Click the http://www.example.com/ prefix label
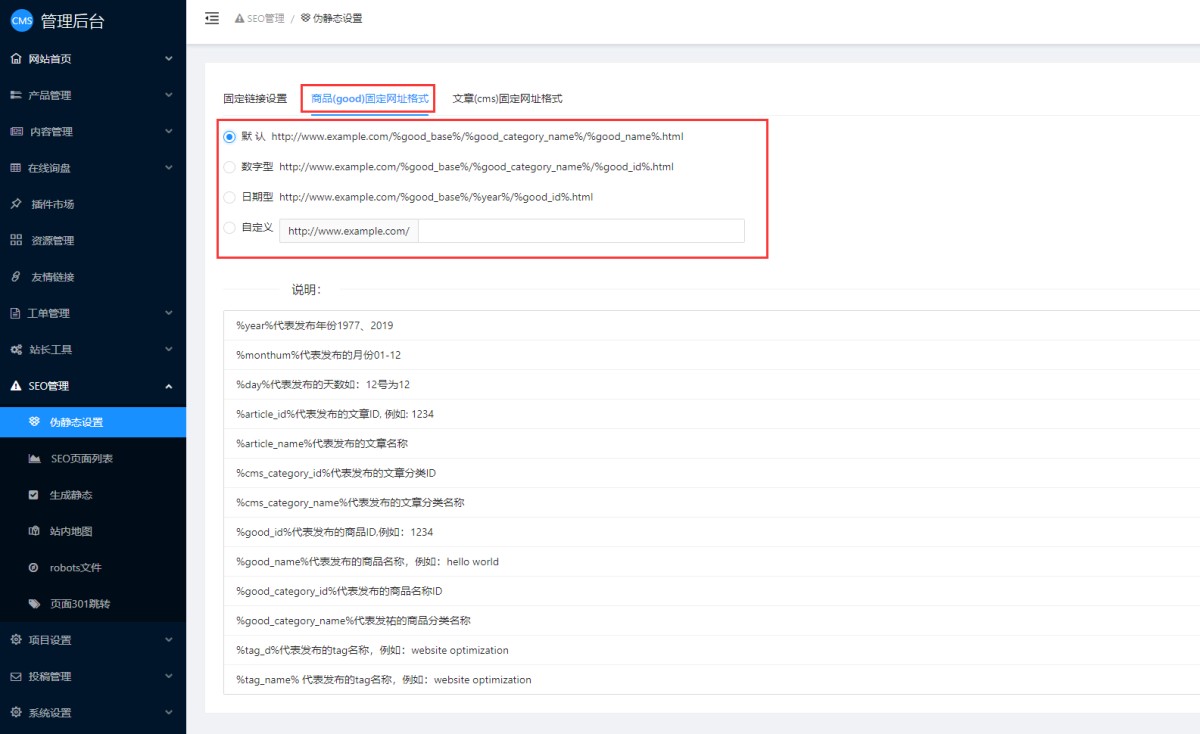The image size is (1200, 734). pyautogui.click(x=349, y=231)
